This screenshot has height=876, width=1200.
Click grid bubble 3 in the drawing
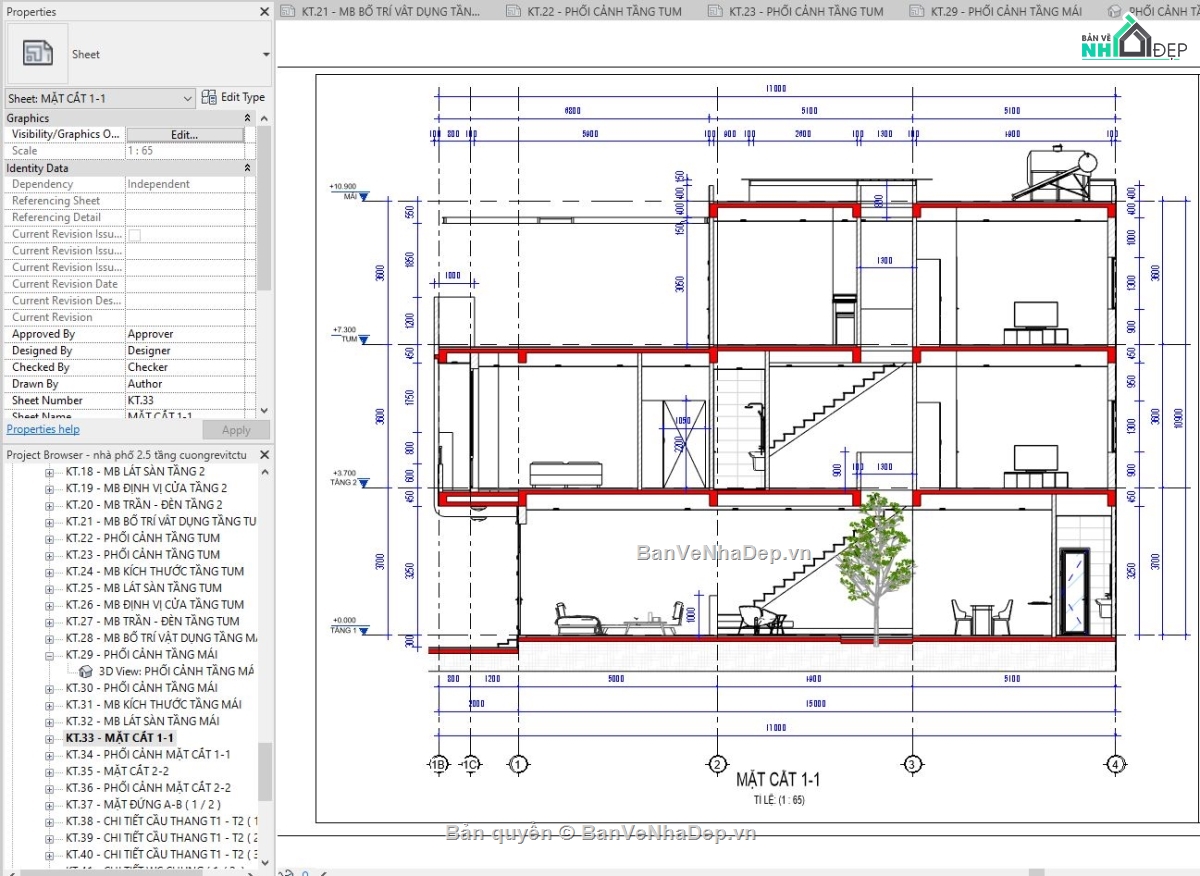tap(912, 765)
